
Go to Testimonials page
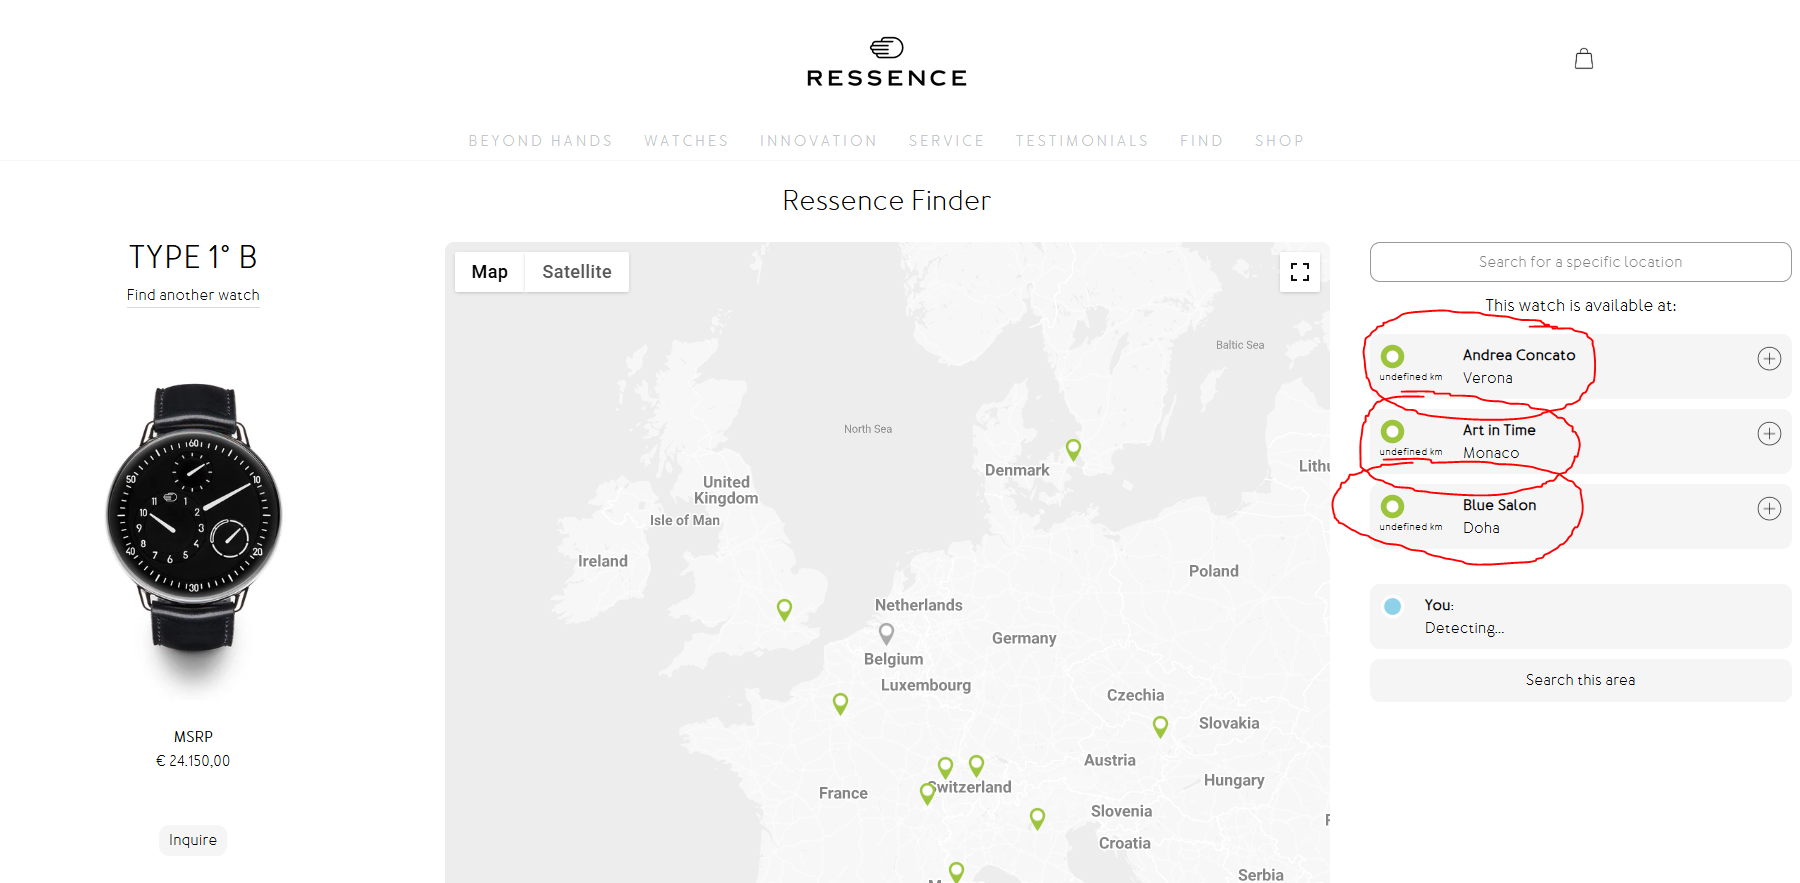point(1082,141)
